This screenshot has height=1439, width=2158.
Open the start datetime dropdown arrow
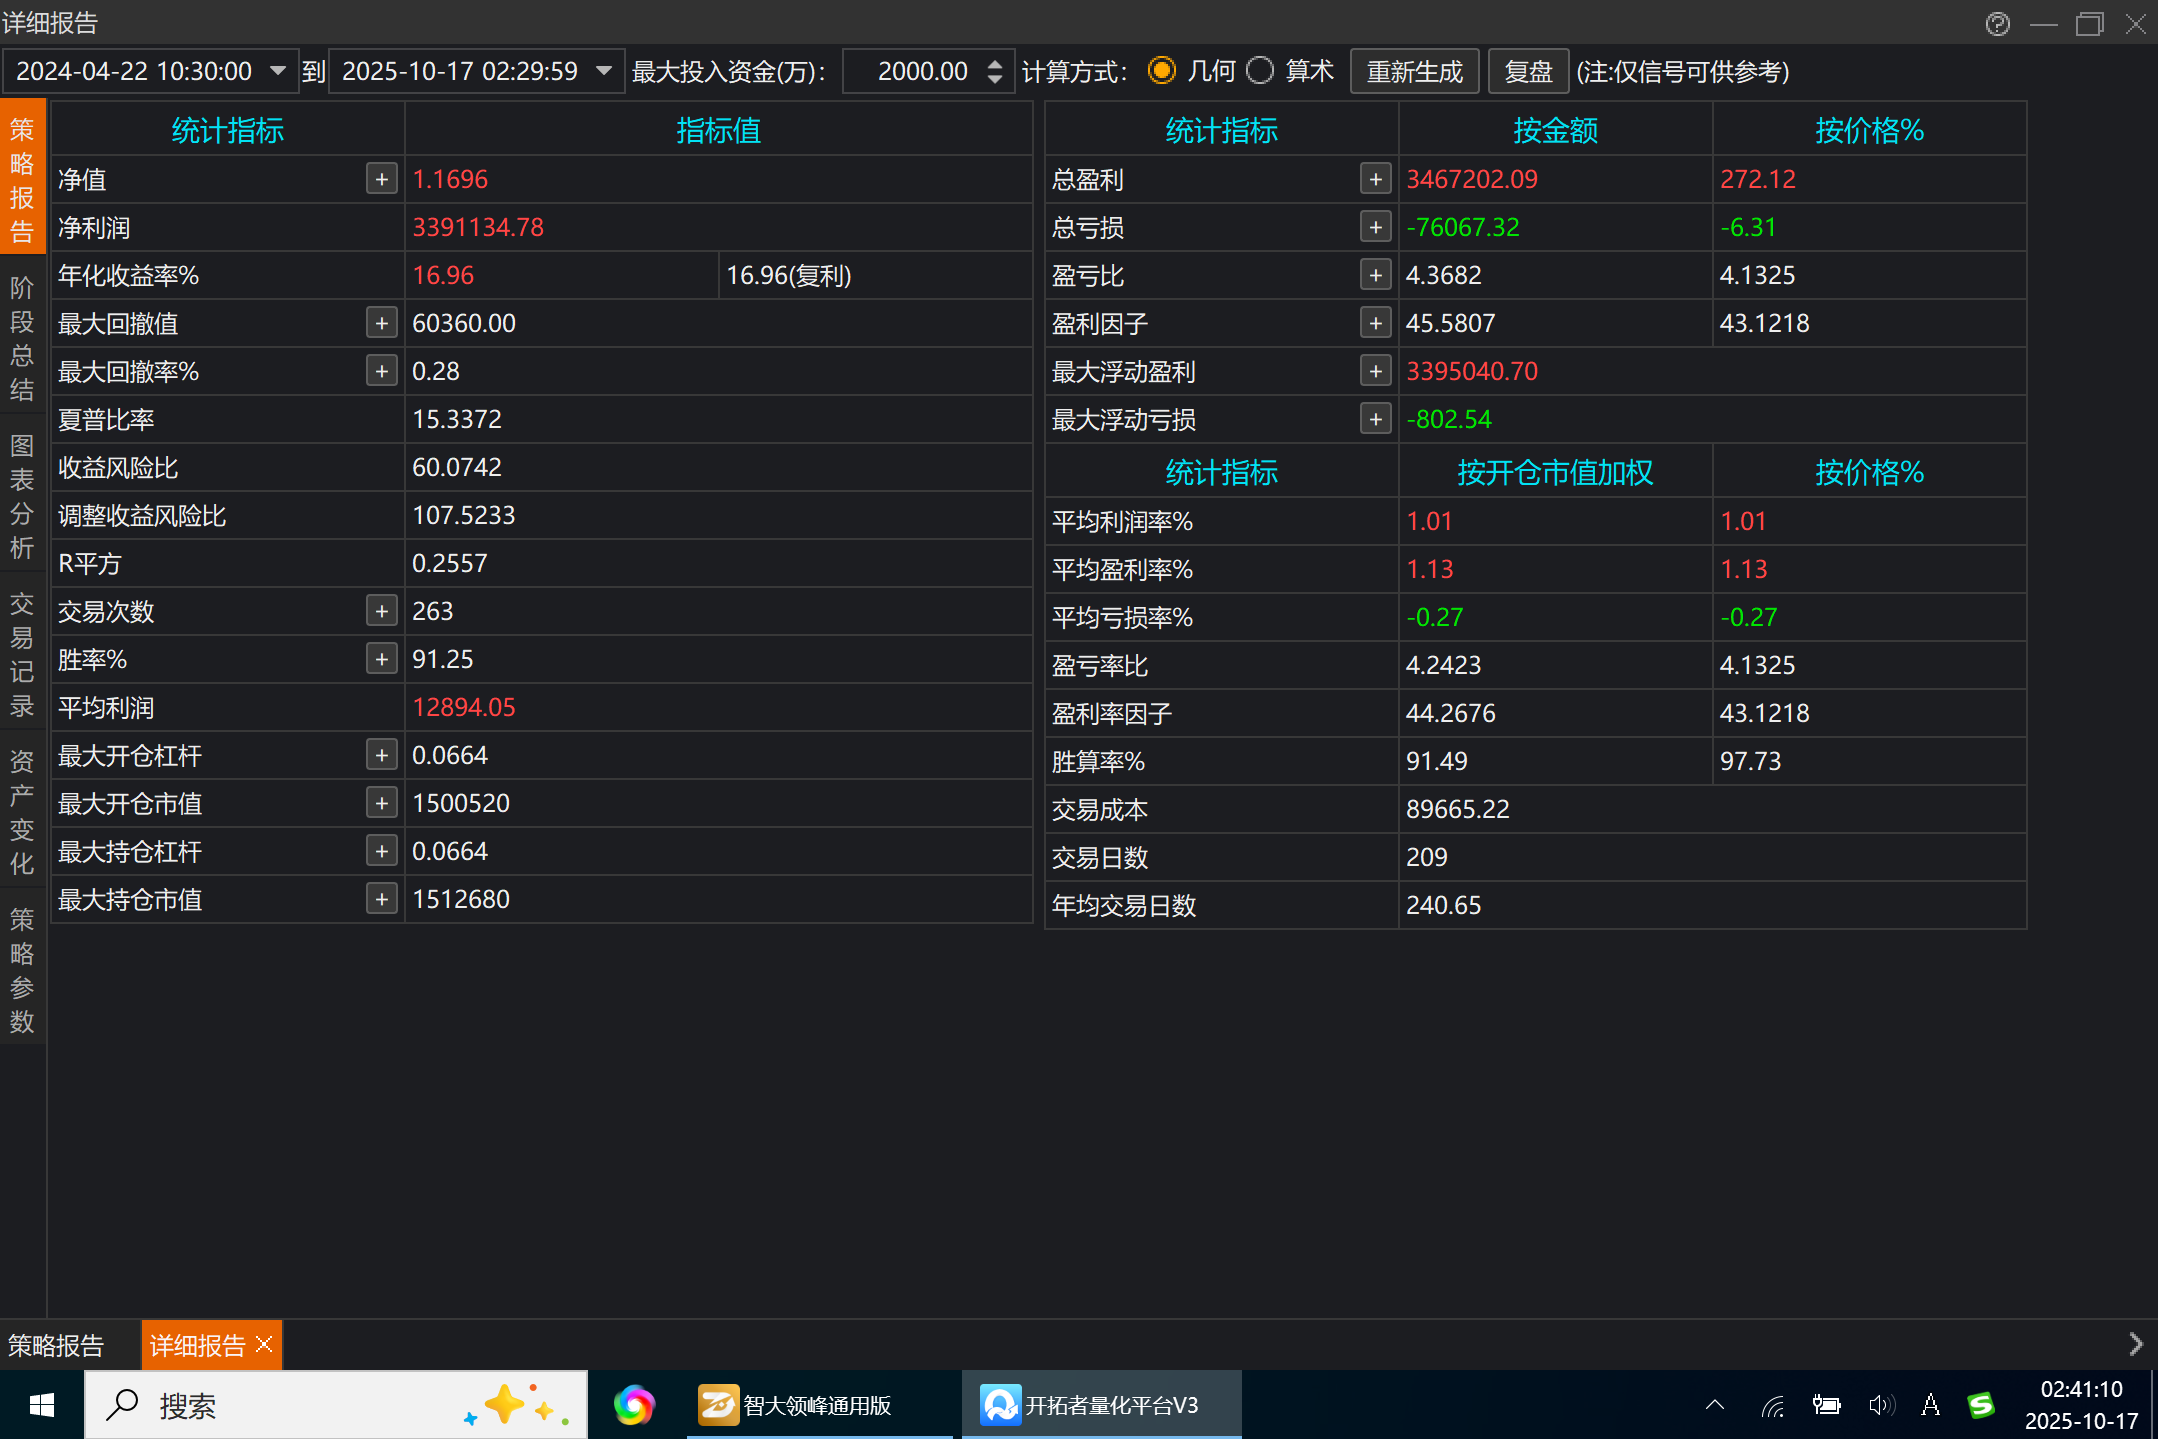point(278,71)
